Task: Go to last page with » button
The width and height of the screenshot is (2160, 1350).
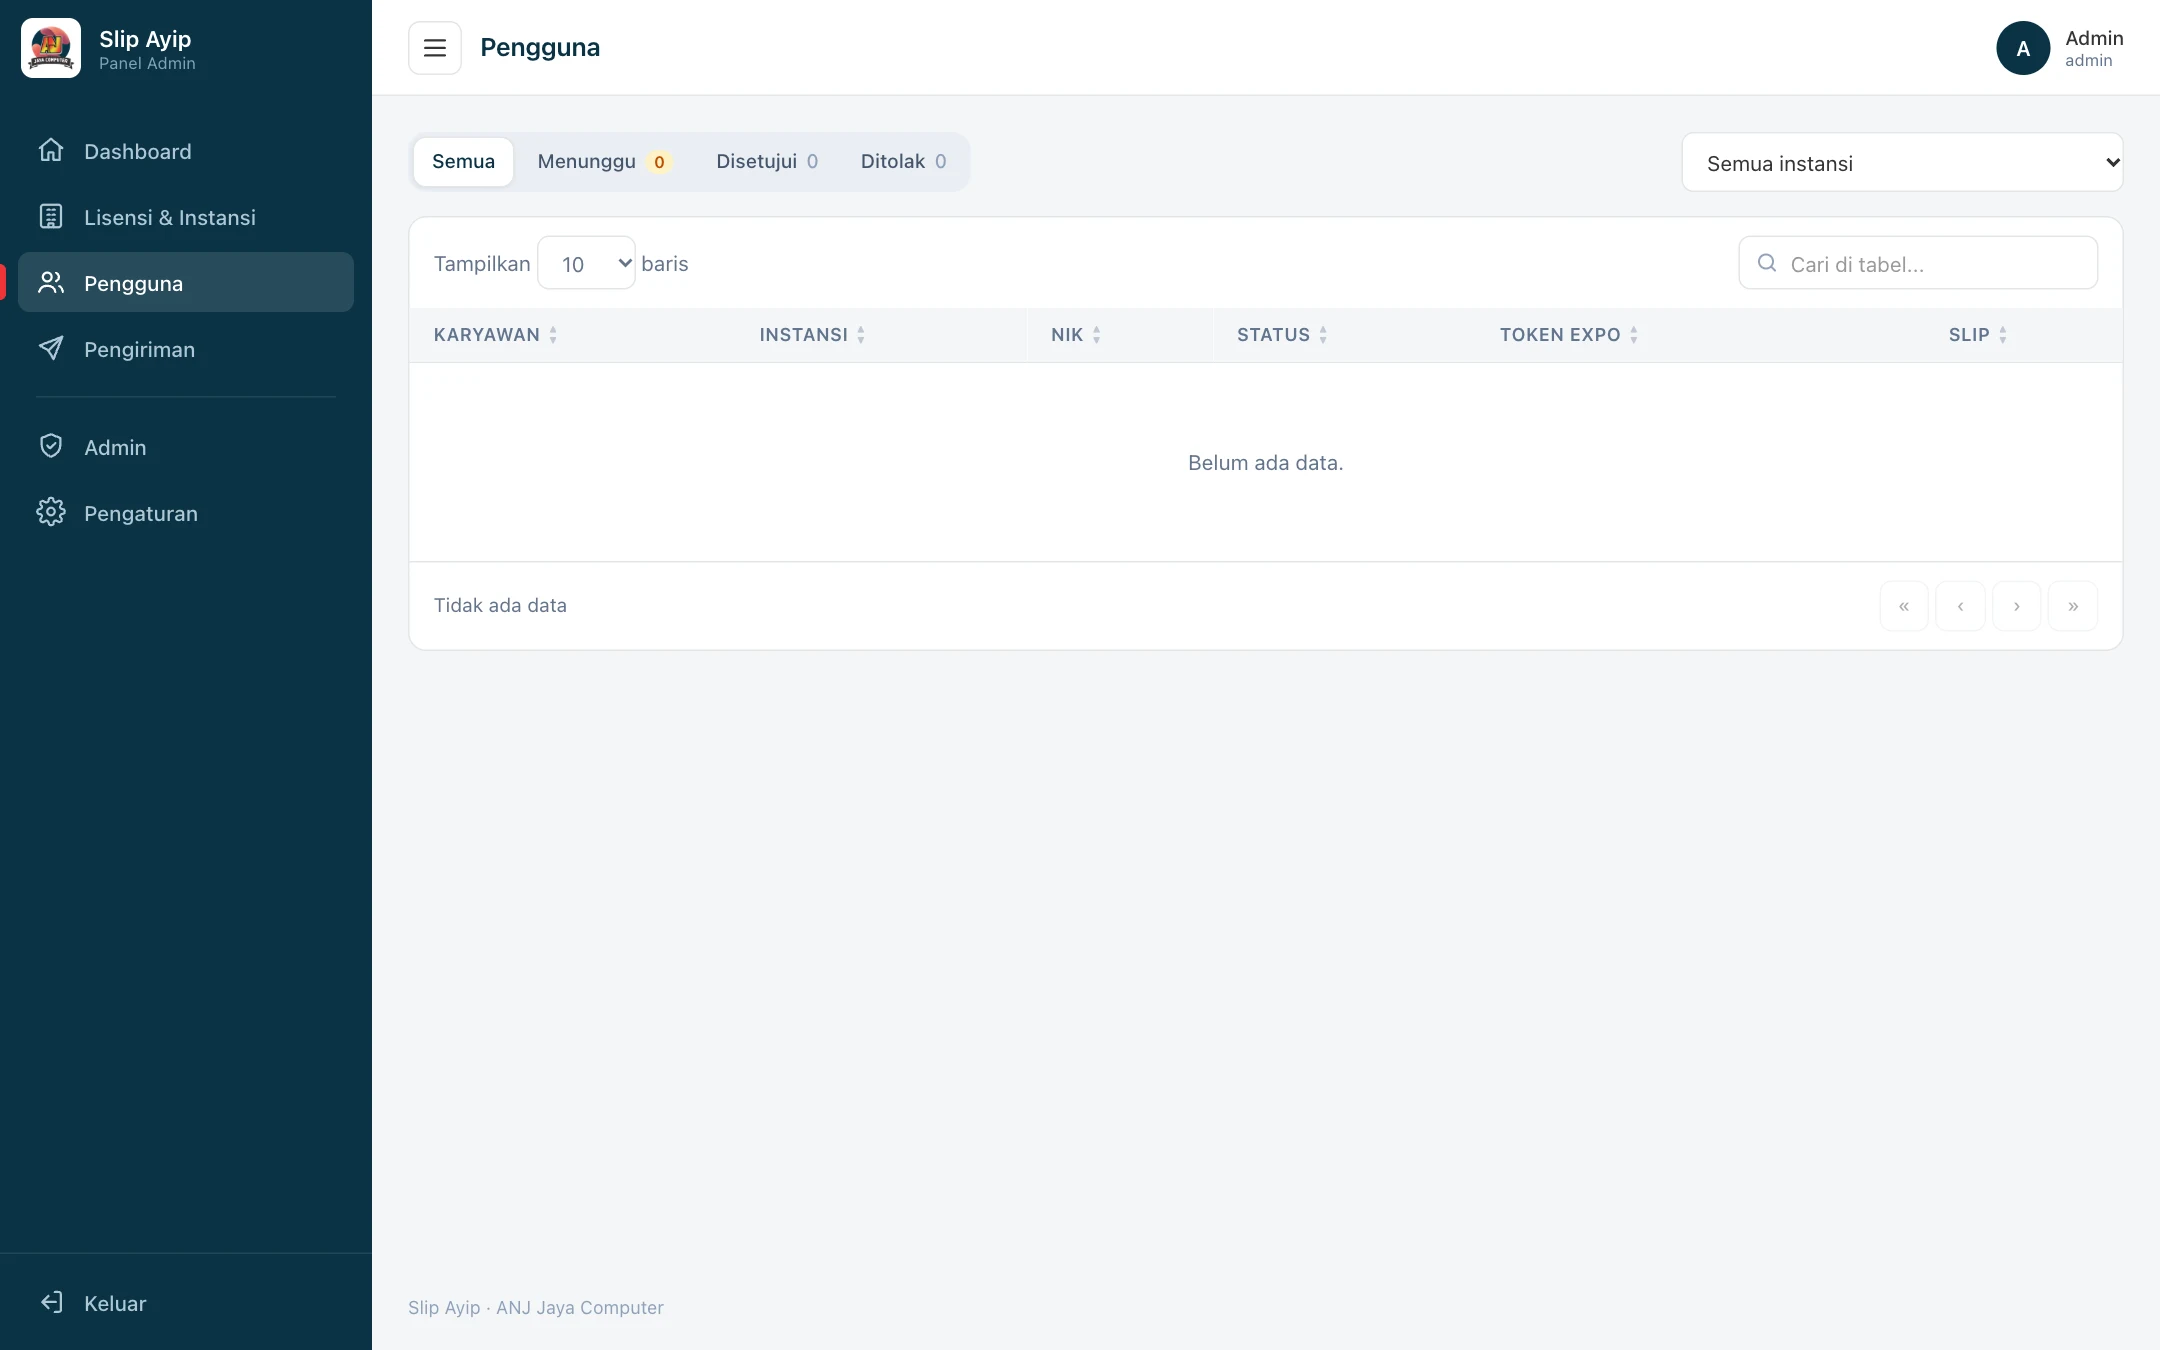Action: [2073, 606]
